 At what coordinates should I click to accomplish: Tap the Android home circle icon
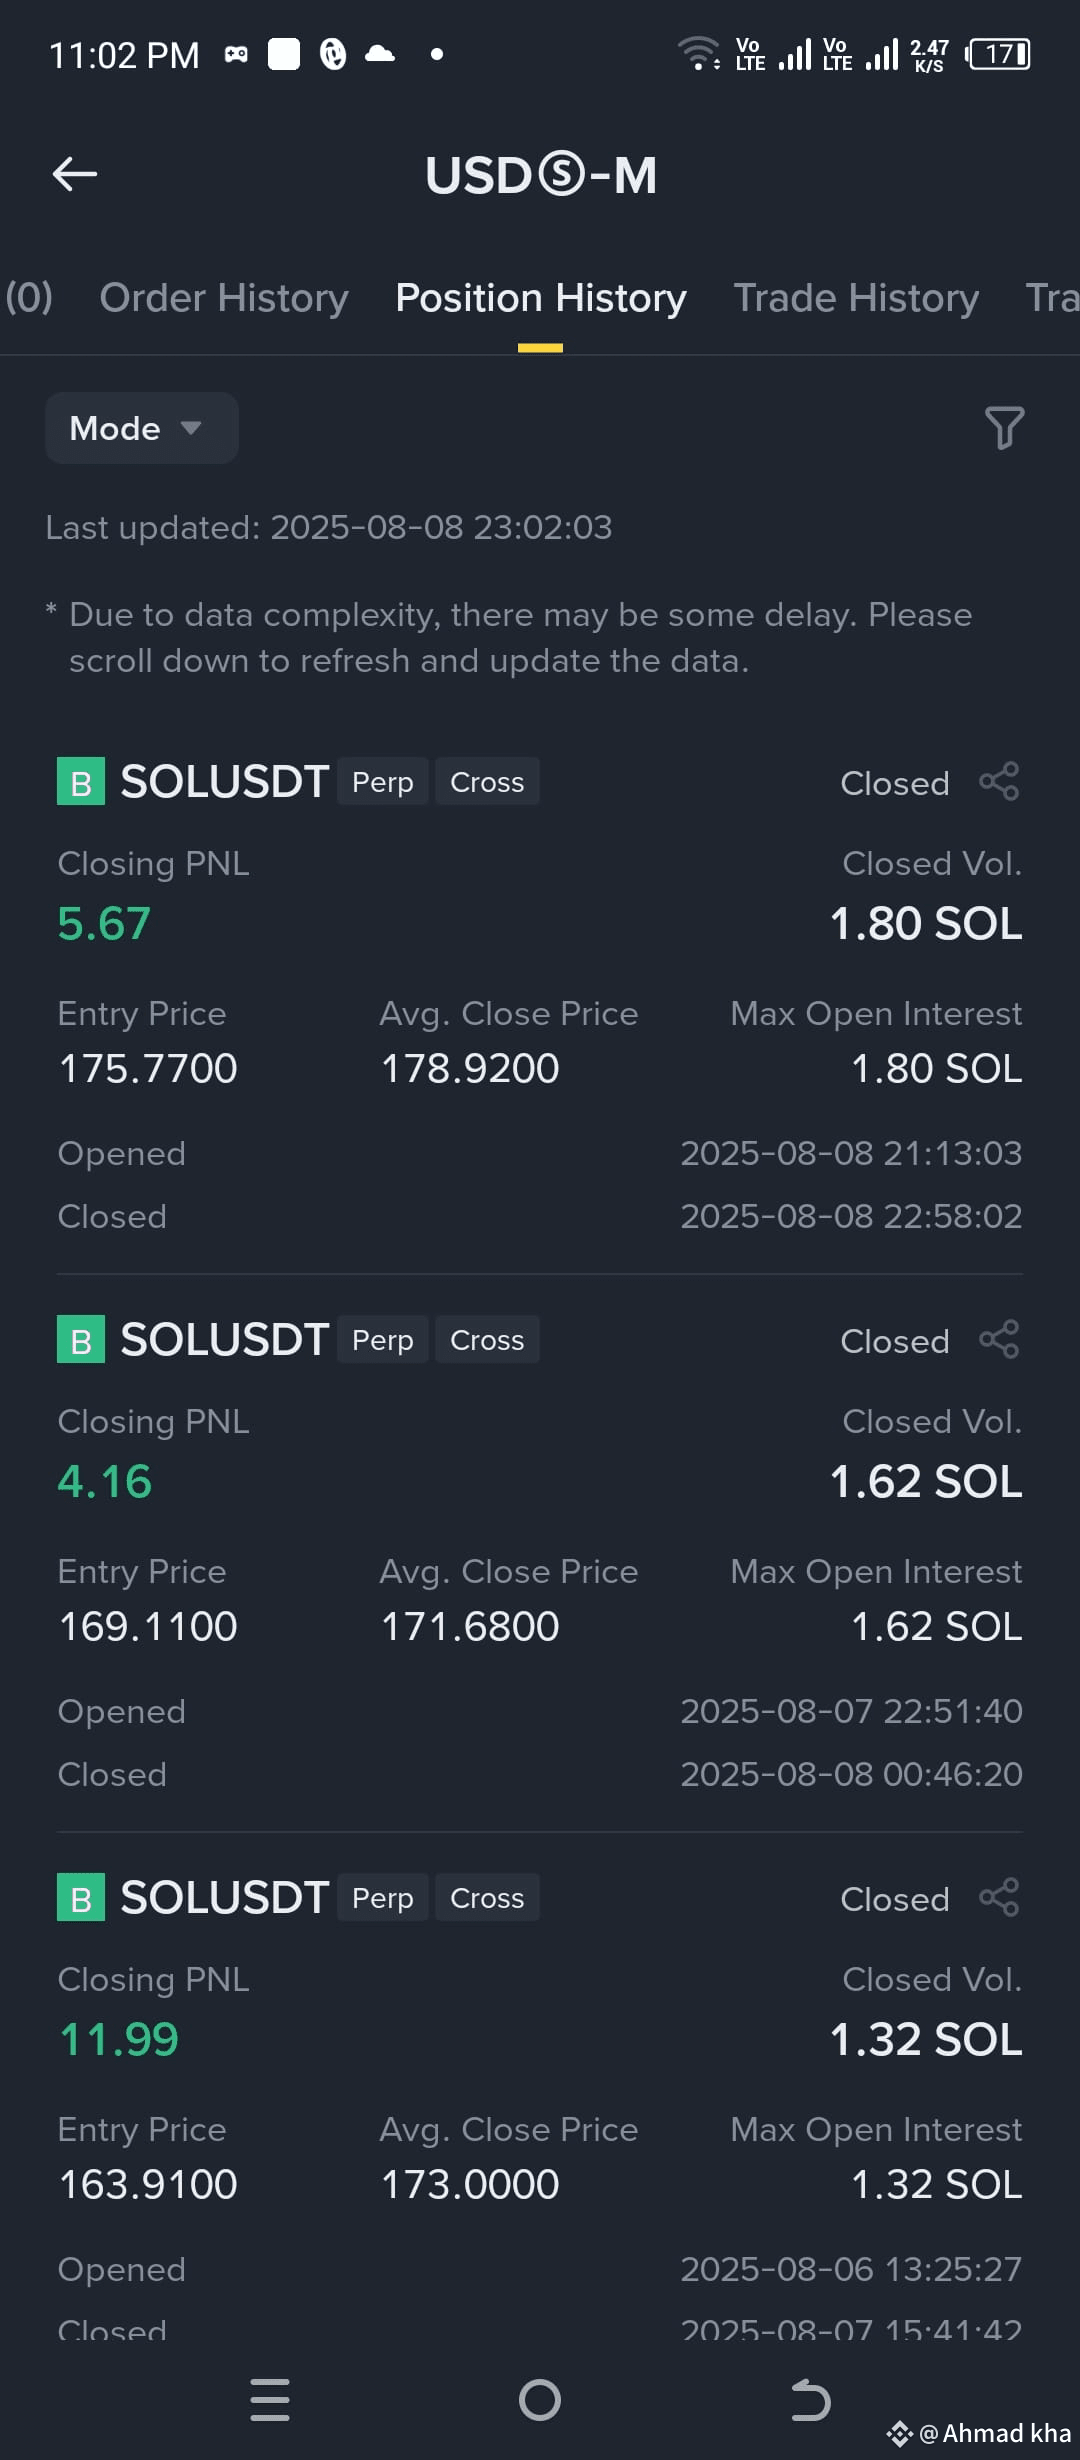pos(540,2400)
